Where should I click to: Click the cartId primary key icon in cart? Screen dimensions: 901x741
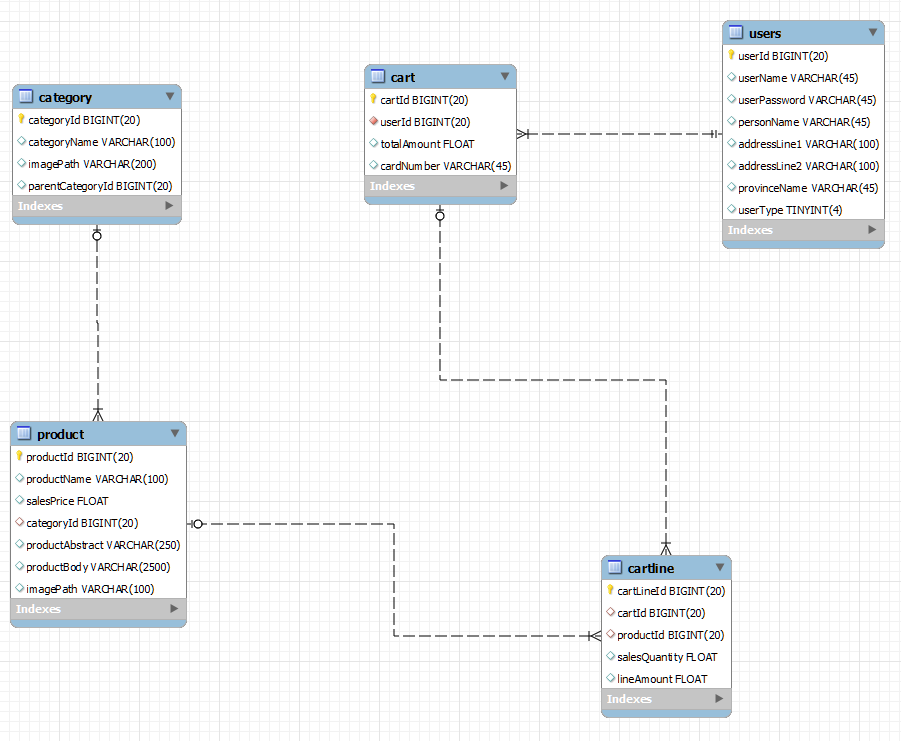(x=373, y=100)
